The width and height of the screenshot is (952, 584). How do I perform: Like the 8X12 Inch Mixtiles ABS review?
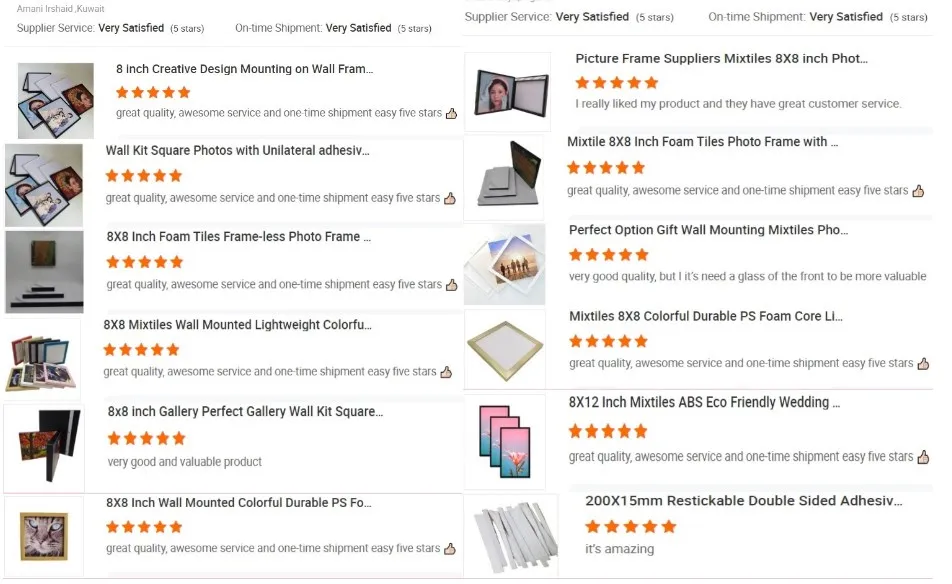pyautogui.click(x=923, y=457)
